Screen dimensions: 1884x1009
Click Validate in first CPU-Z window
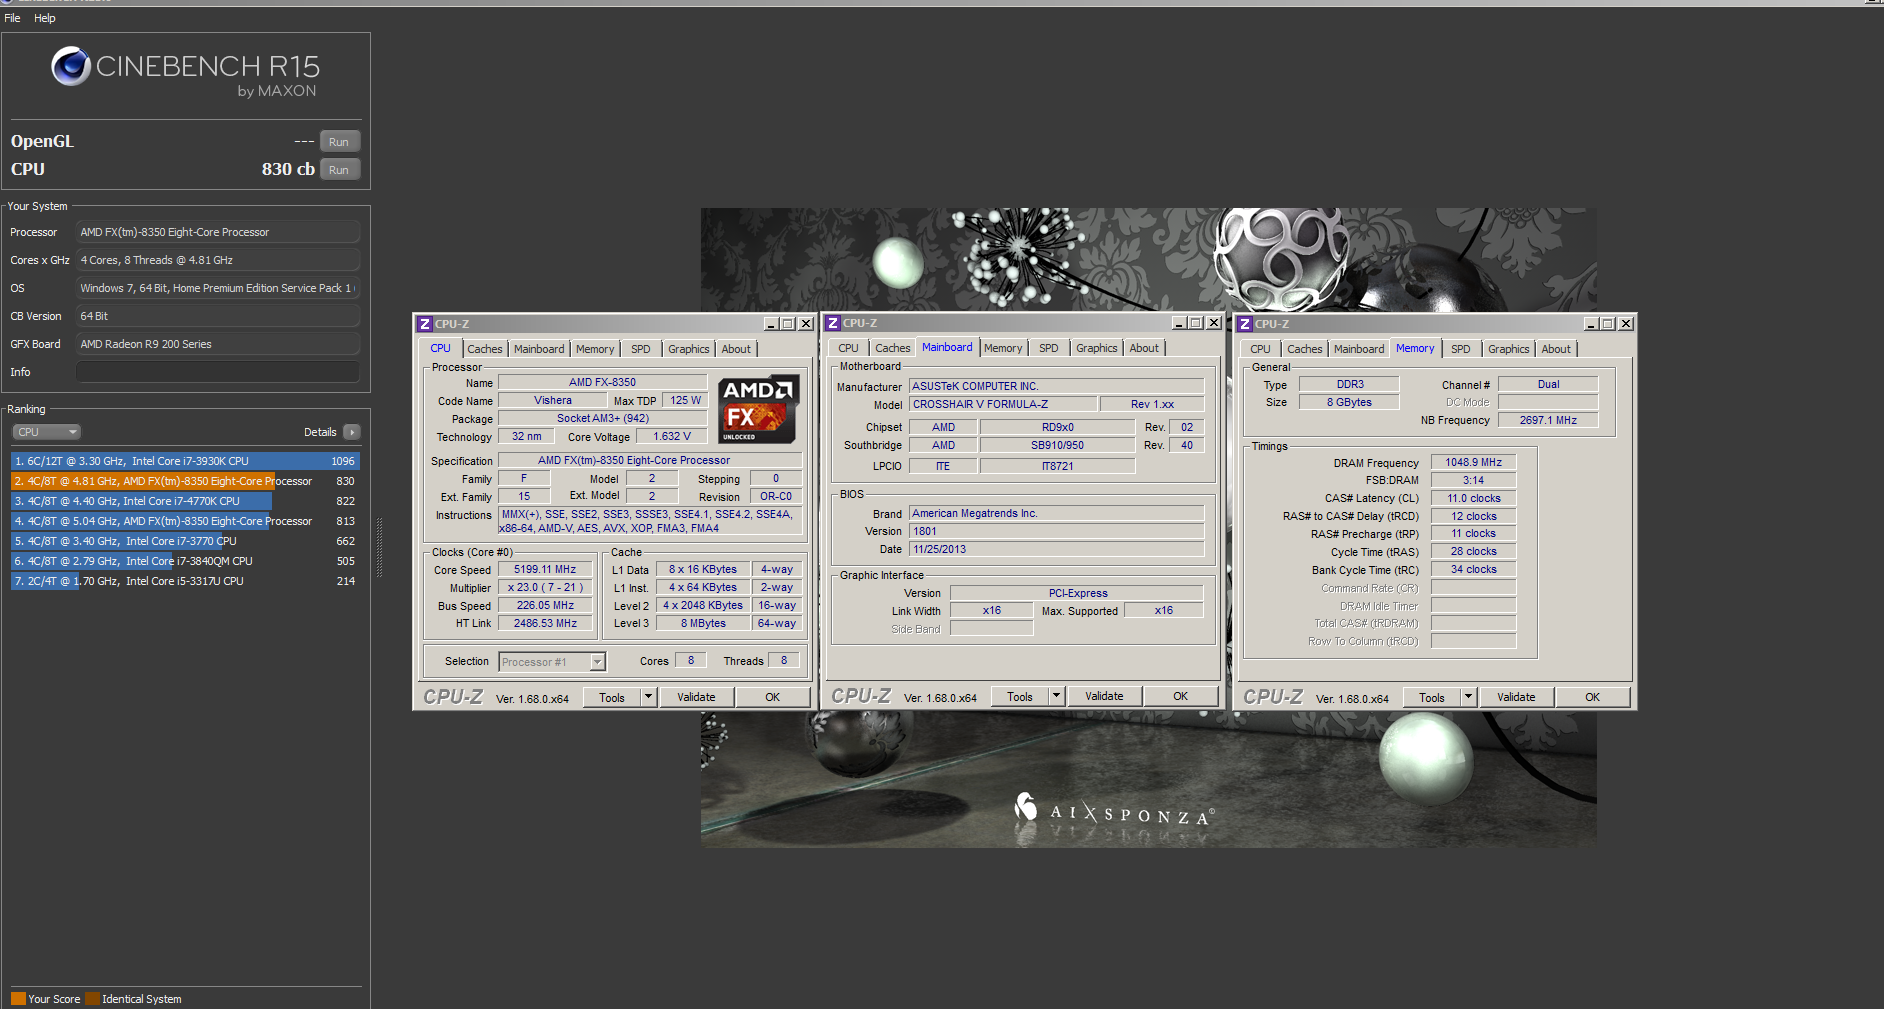(x=696, y=698)
